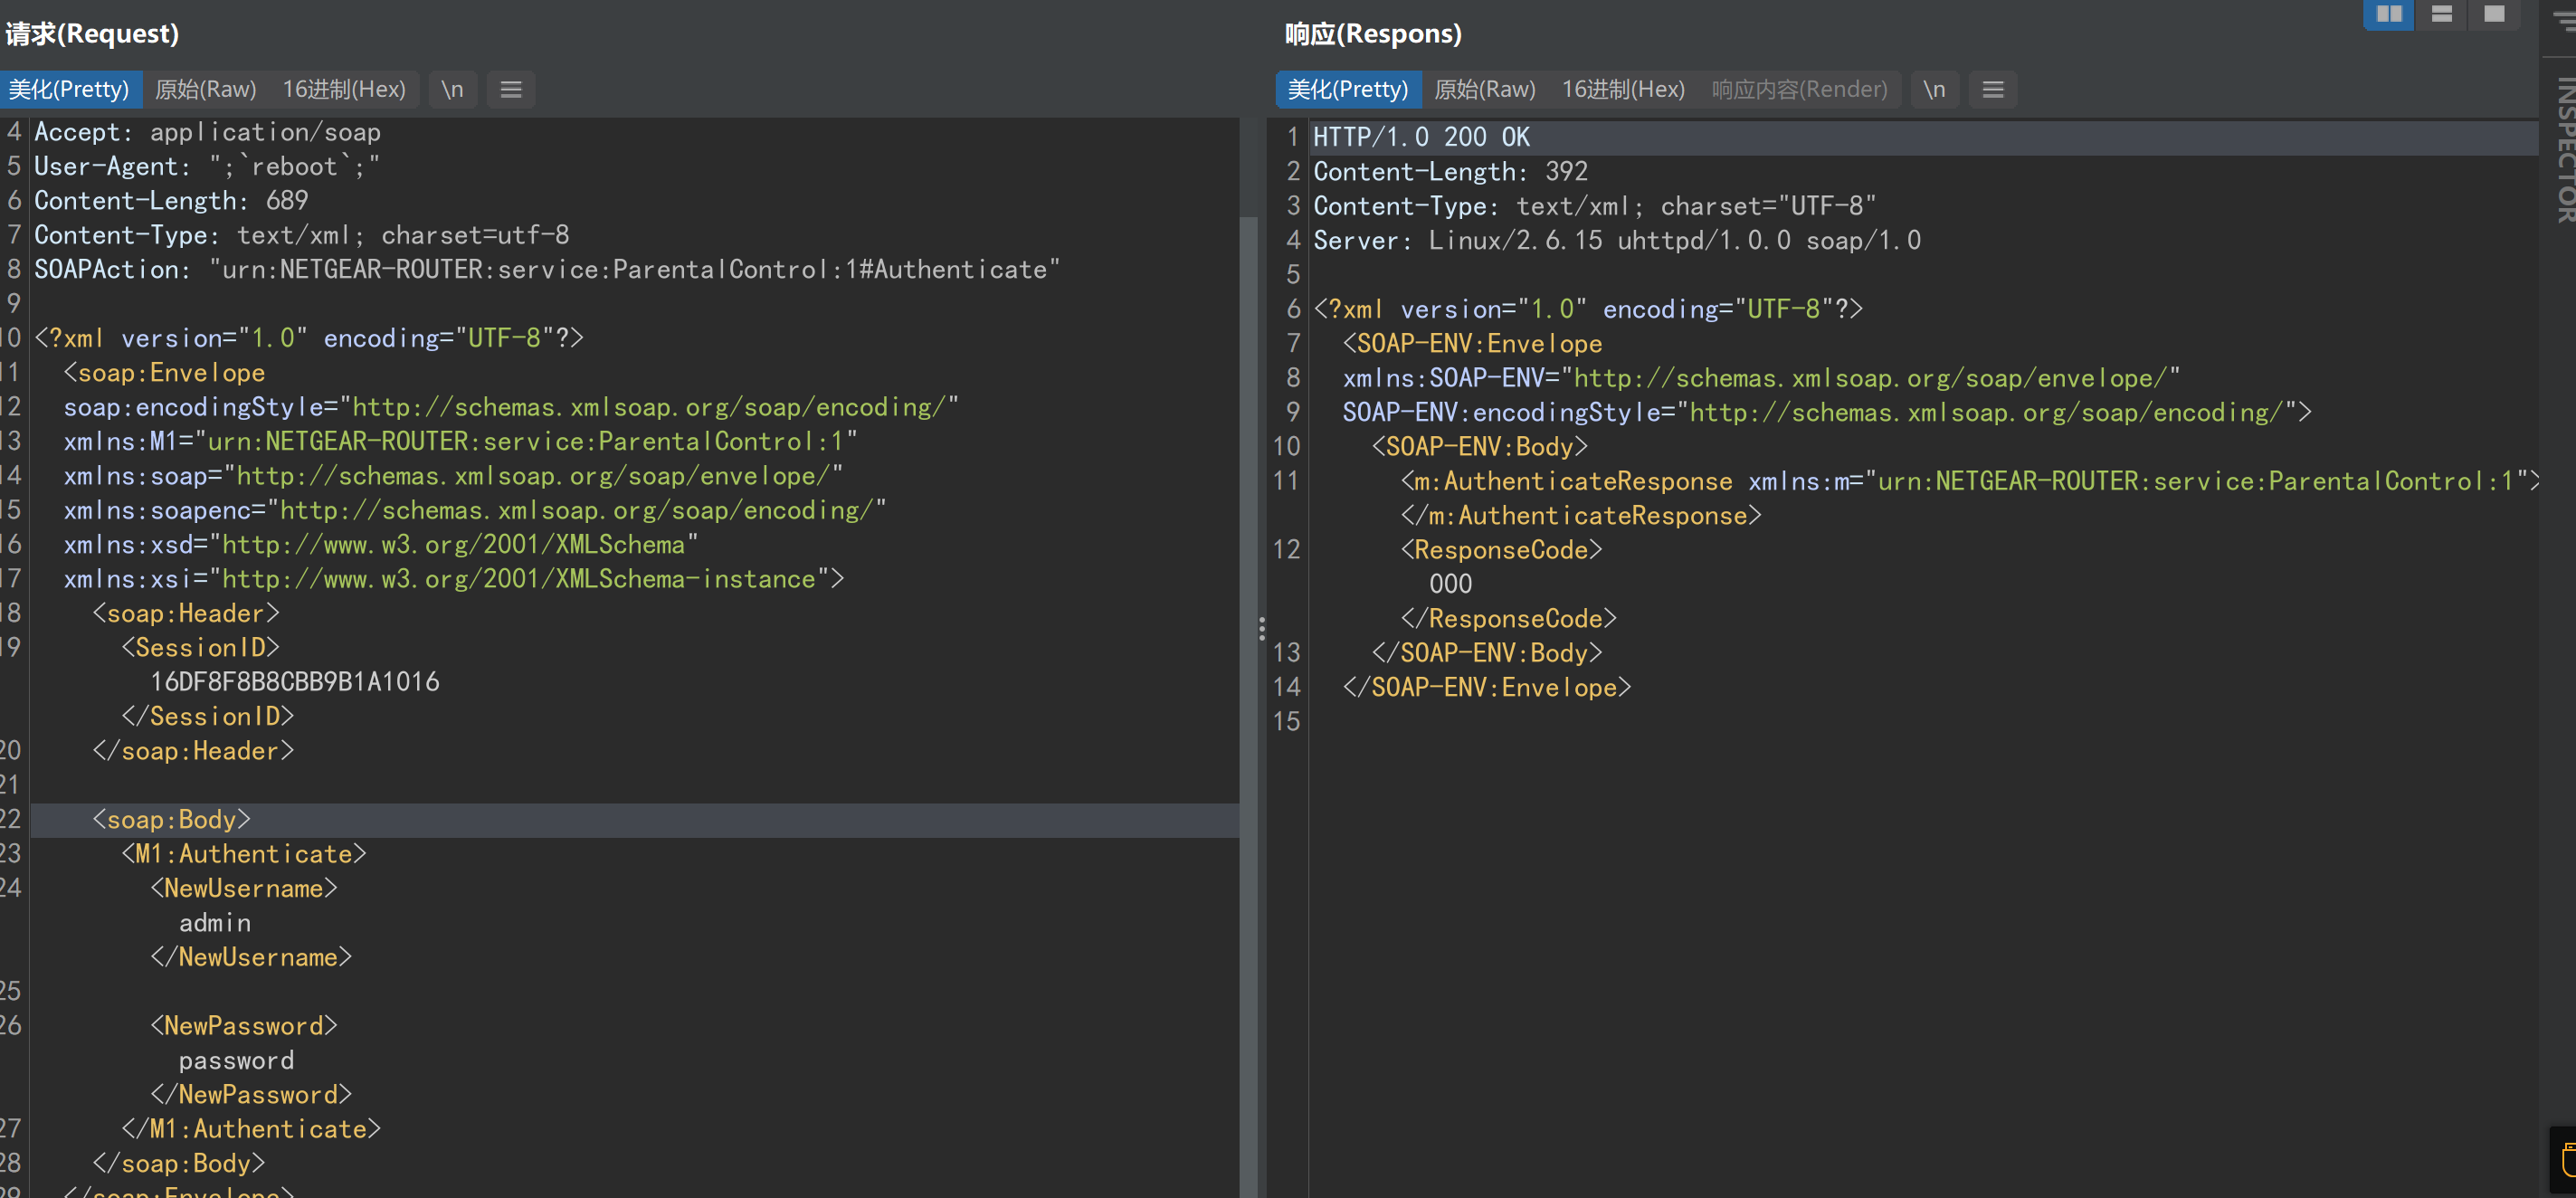
Task: Open the Response panel hamburger options menu
Action: 1992,89
